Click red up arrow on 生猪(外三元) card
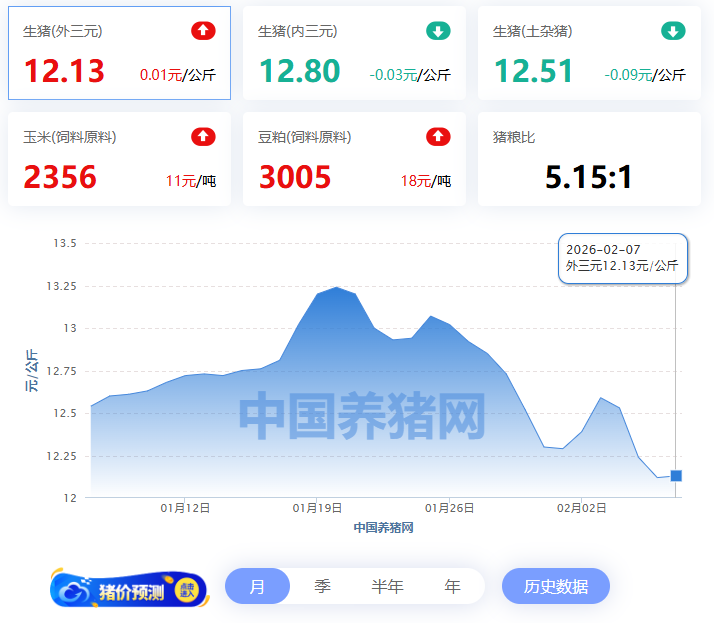This screenshot has height=623, width=714. point(203,31)
